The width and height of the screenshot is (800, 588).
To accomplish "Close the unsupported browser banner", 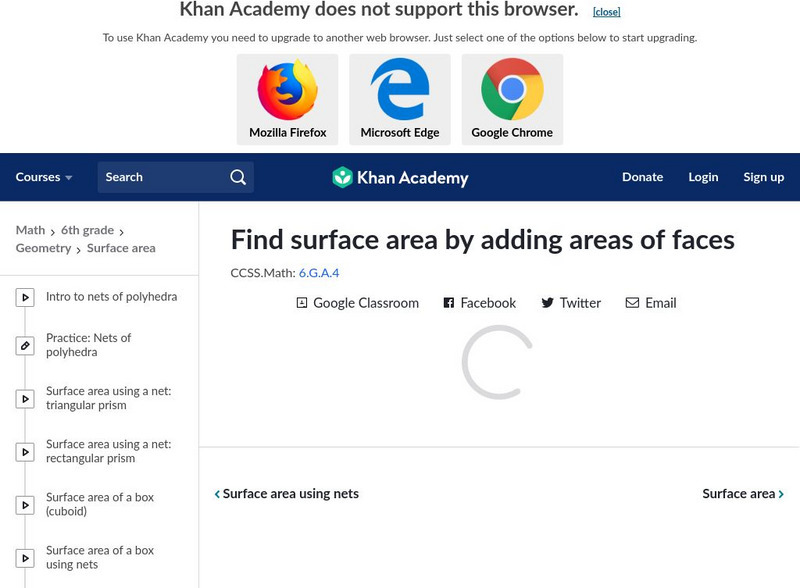I will (x=606, y=12).
